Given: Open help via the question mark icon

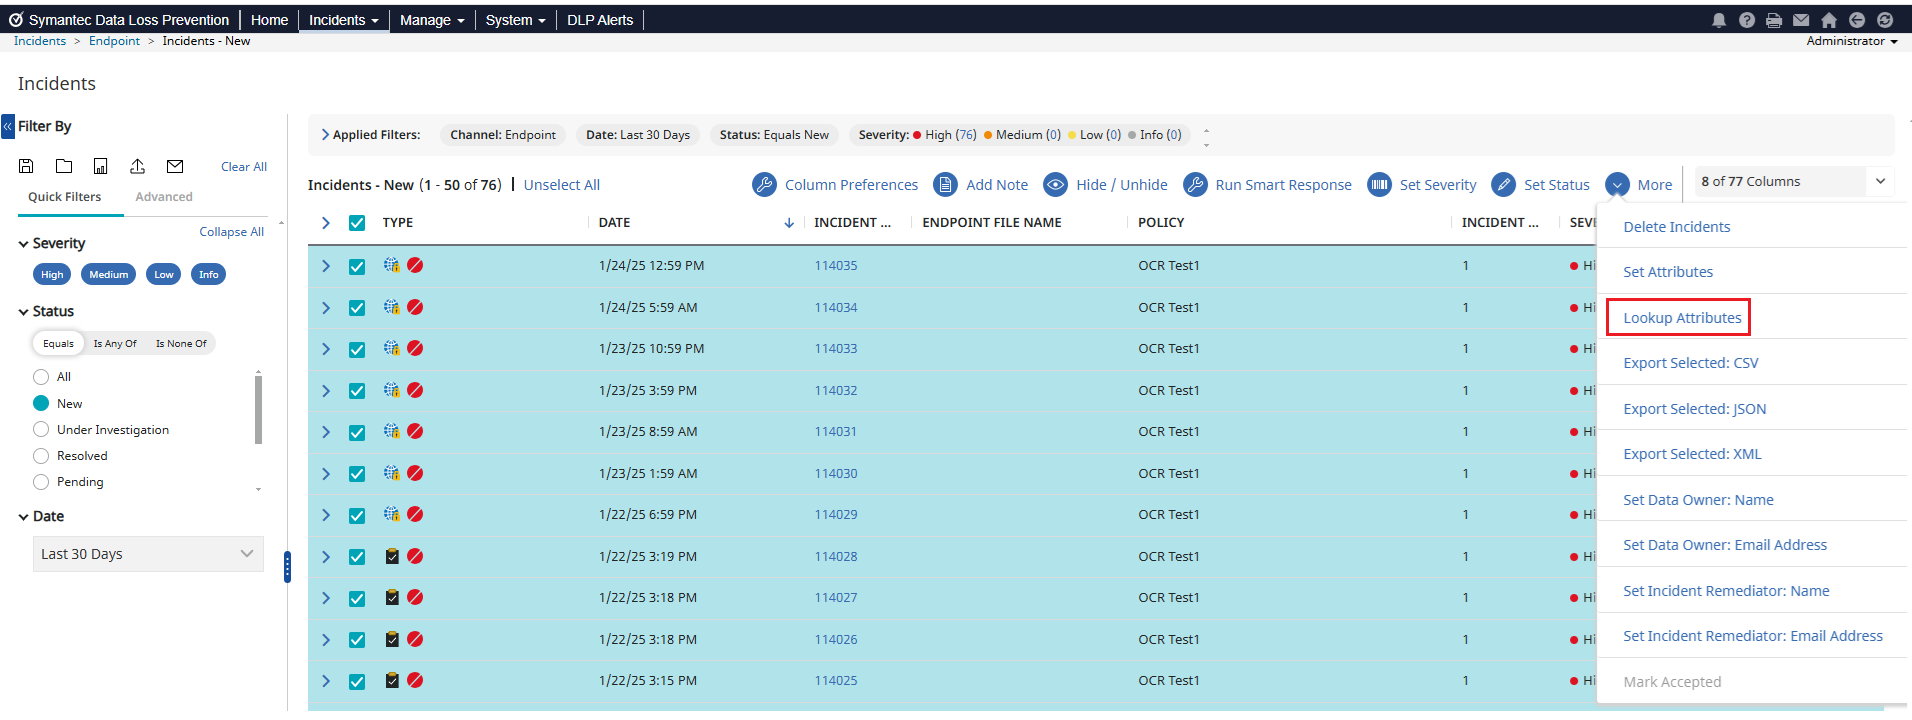Looking at the screenshot, I should click(x=1746, y=20).
